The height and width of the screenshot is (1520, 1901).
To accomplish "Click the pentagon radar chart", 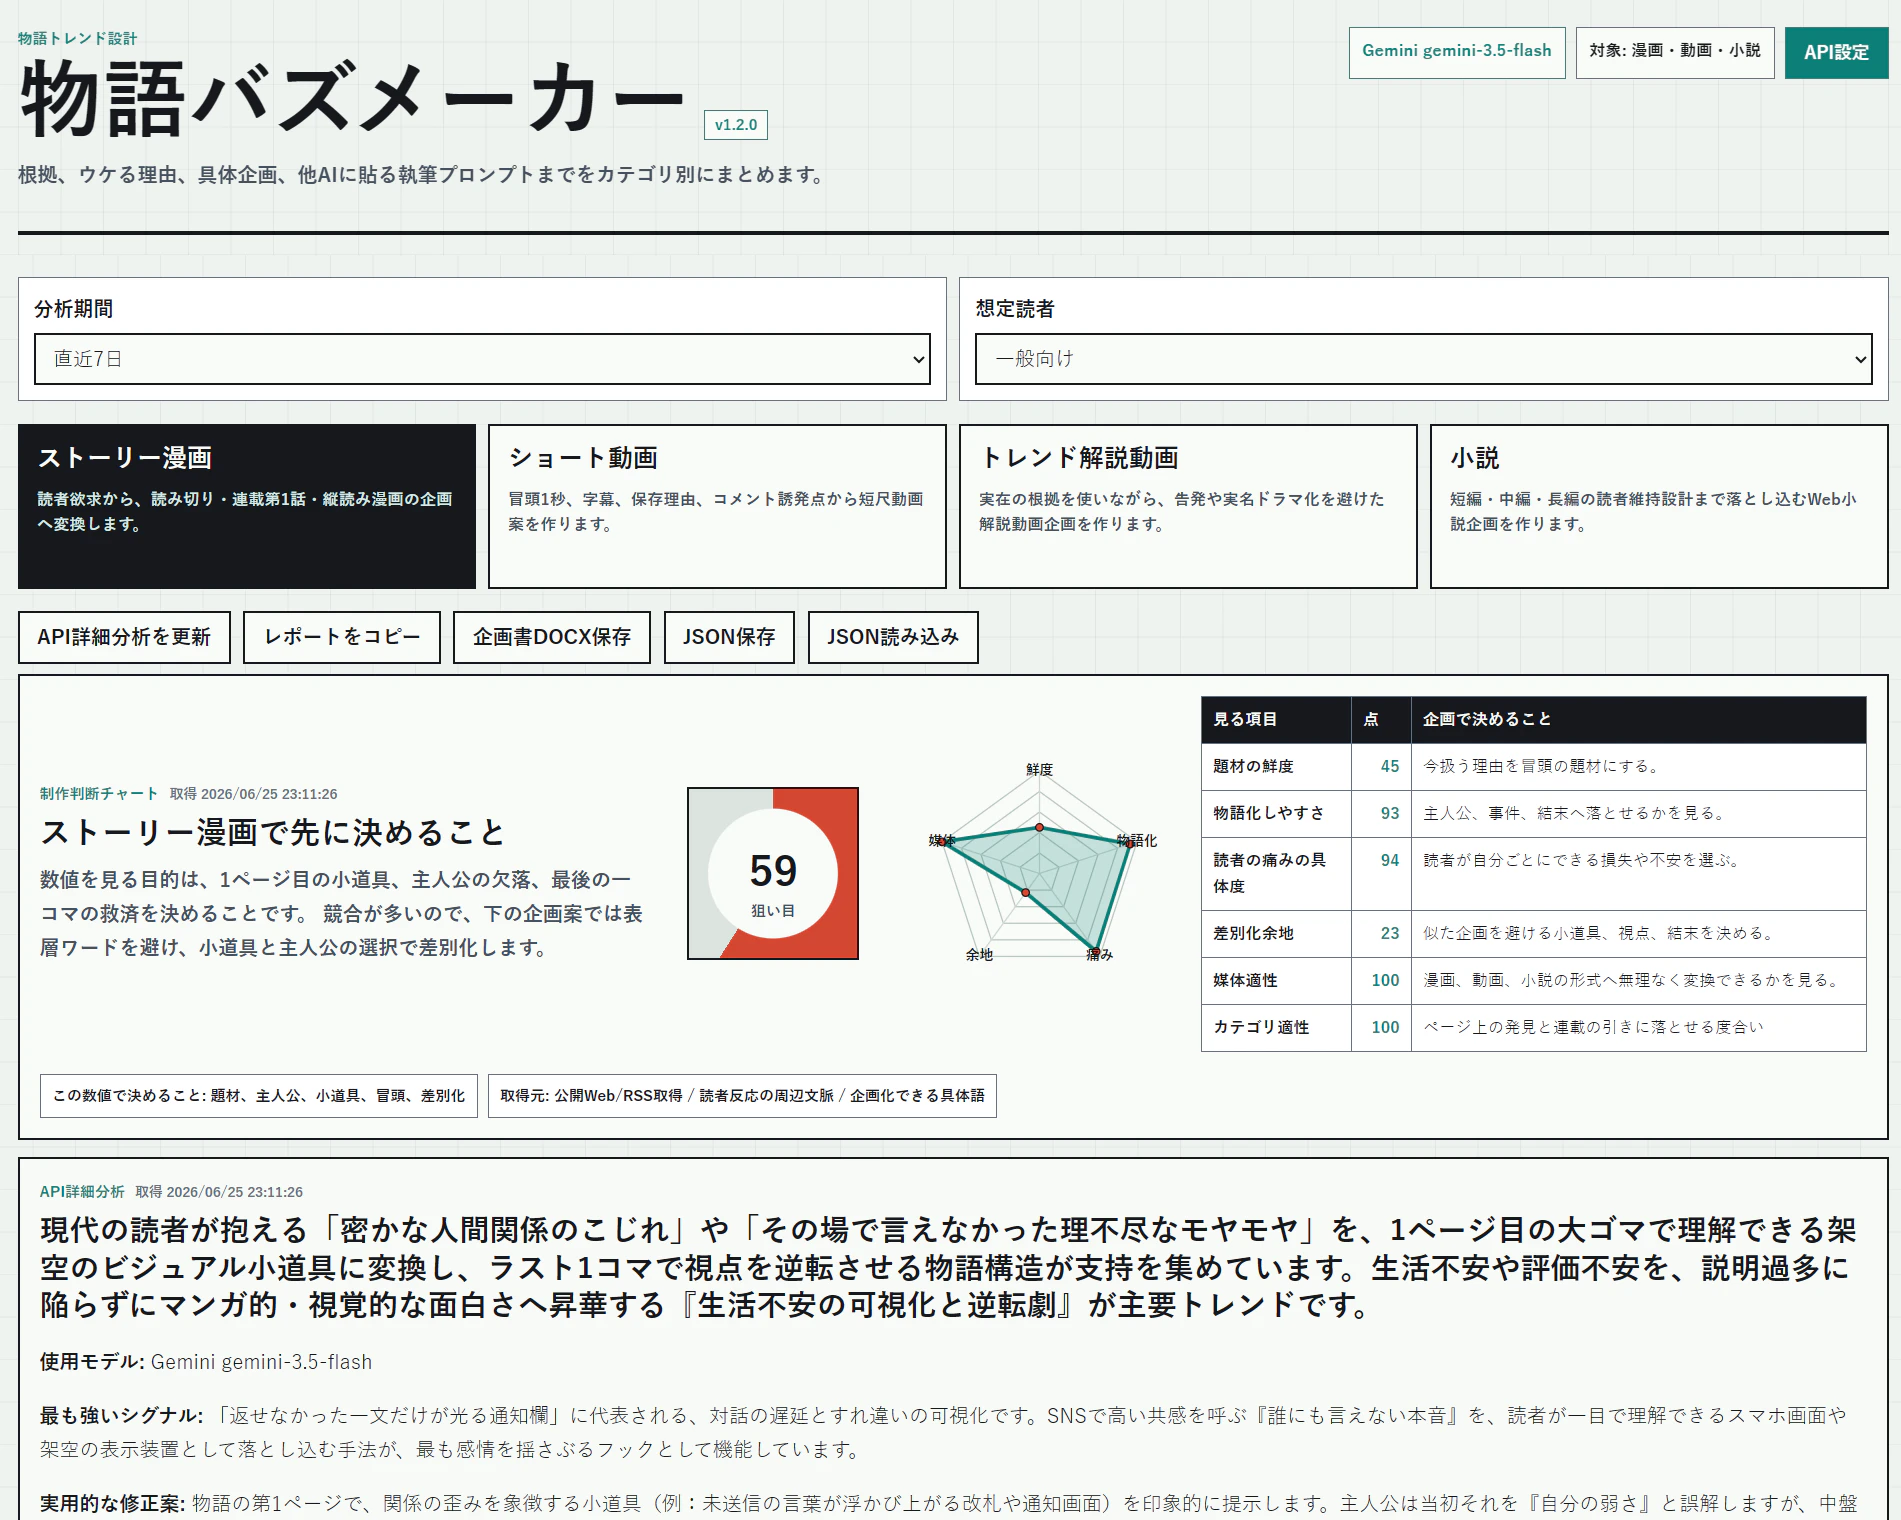I will pos(1040,865).
